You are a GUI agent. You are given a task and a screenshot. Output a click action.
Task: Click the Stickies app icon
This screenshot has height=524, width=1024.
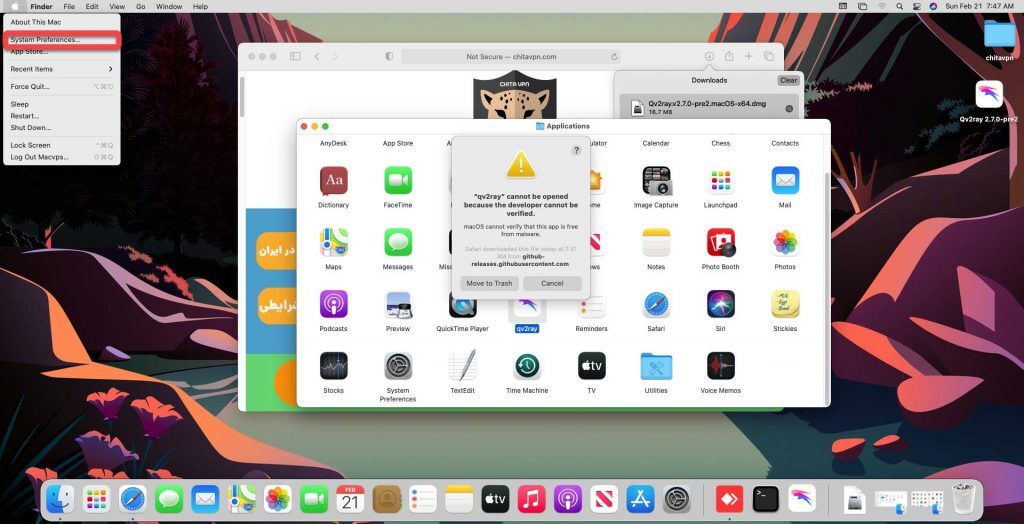tap(785, 304)
